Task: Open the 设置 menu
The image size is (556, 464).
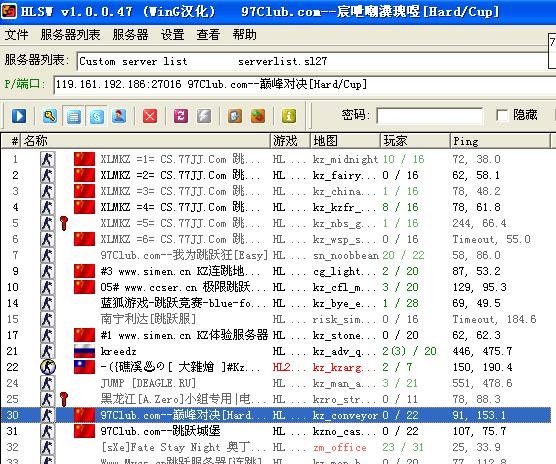Action: [173, 35]
